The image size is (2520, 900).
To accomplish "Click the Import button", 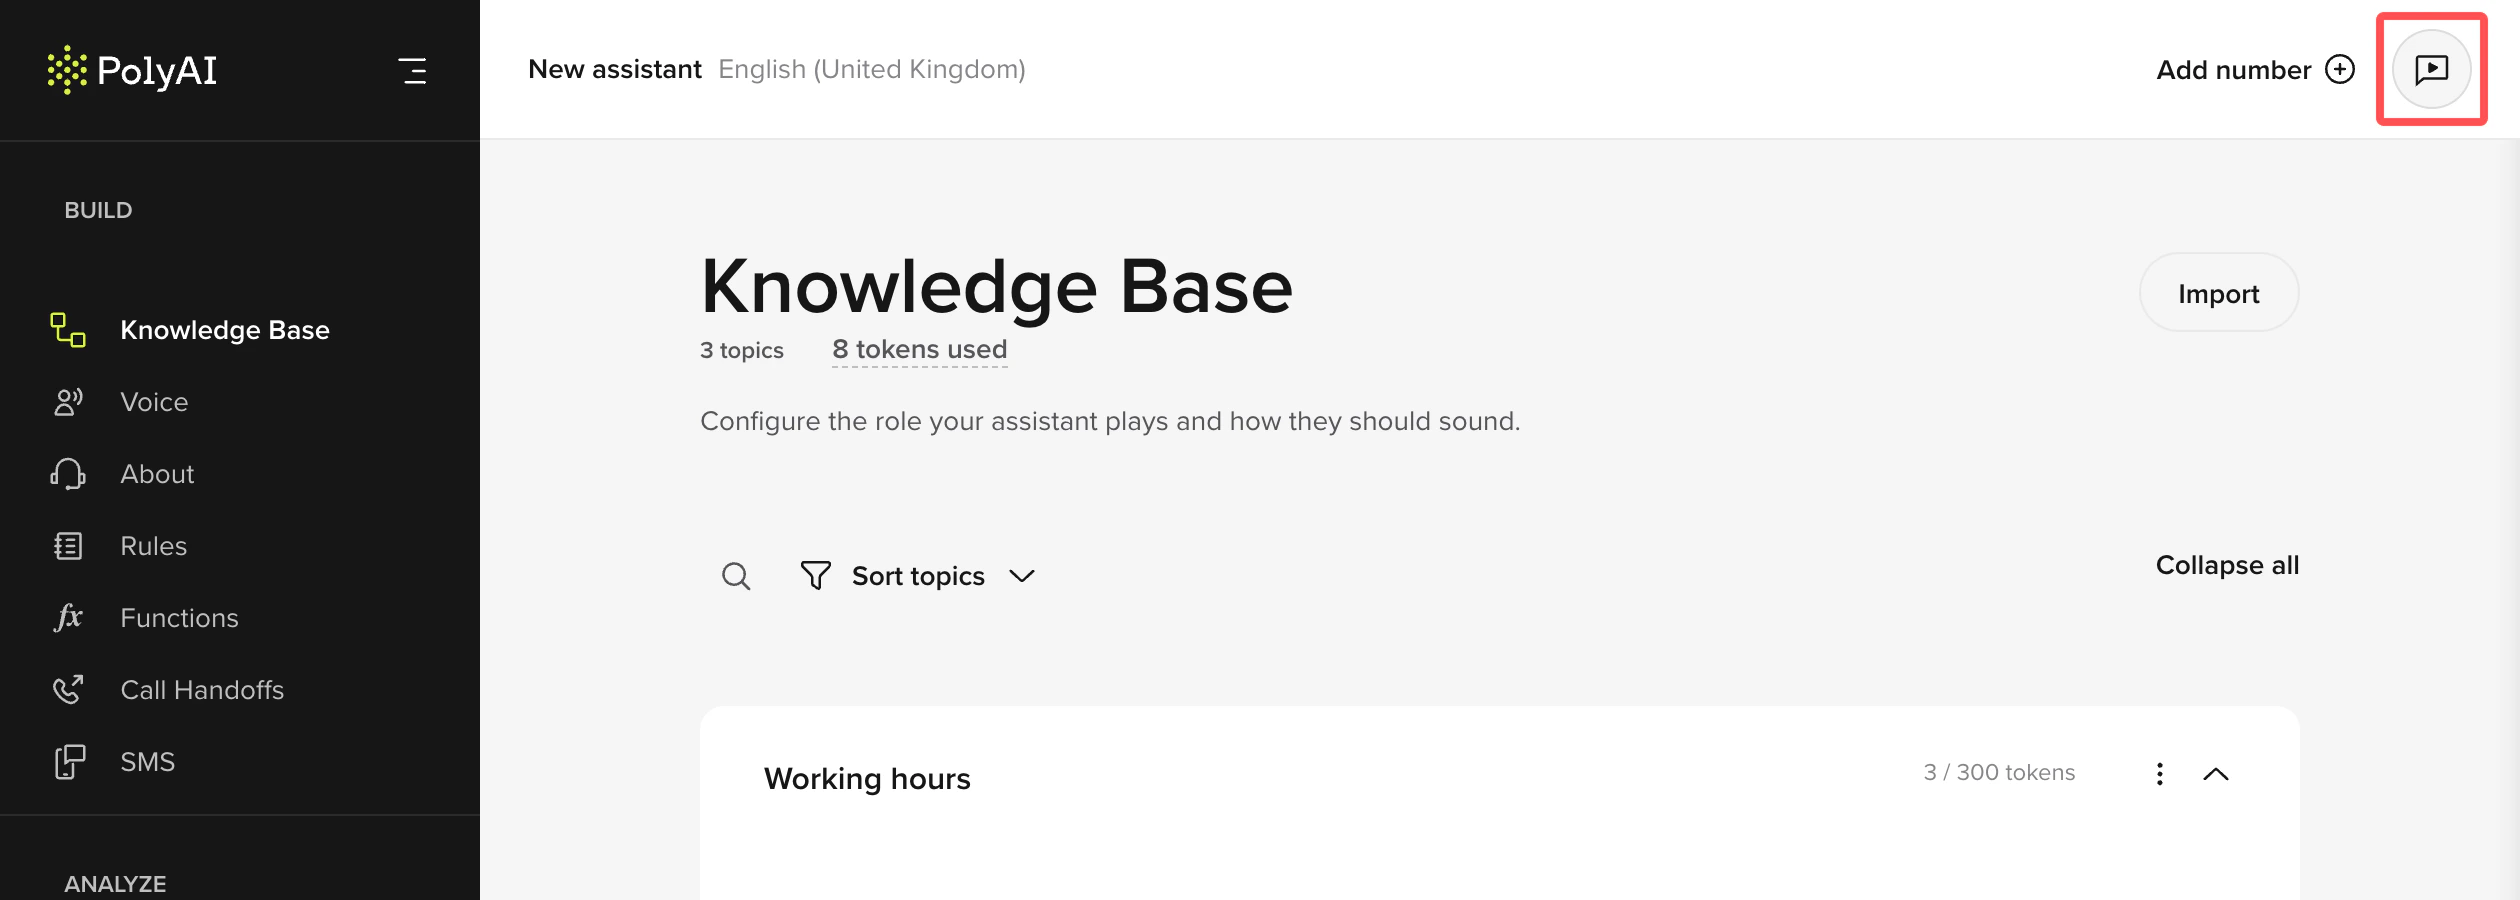I will pos(2219,293).
